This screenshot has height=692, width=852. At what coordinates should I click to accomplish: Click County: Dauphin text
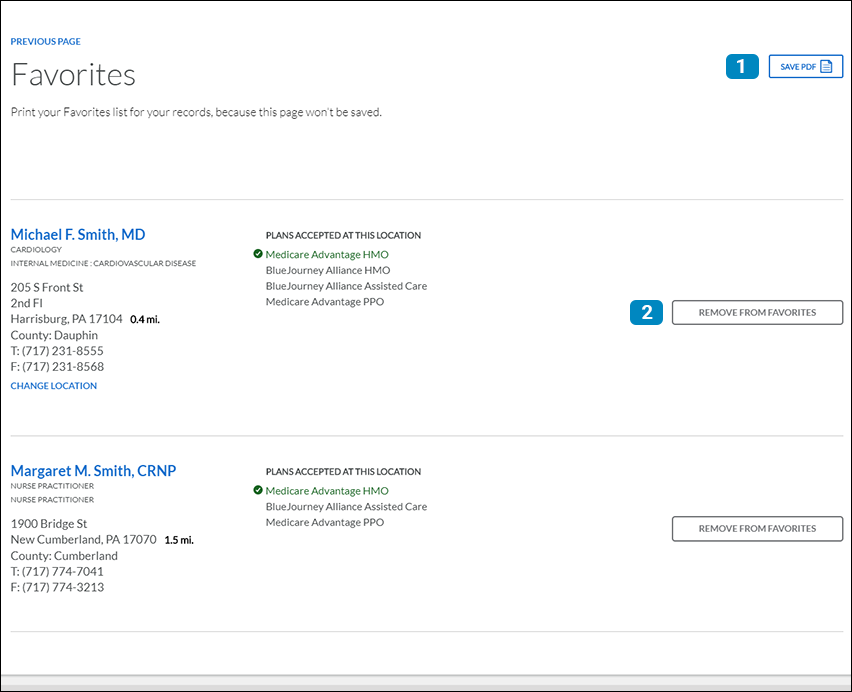click(54, 335)
